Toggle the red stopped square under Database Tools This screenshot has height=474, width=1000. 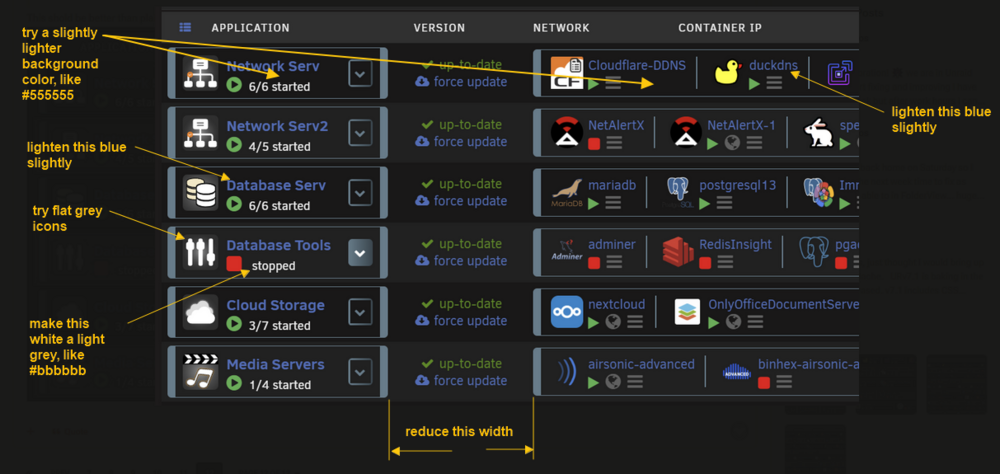(x=234, y=263)
